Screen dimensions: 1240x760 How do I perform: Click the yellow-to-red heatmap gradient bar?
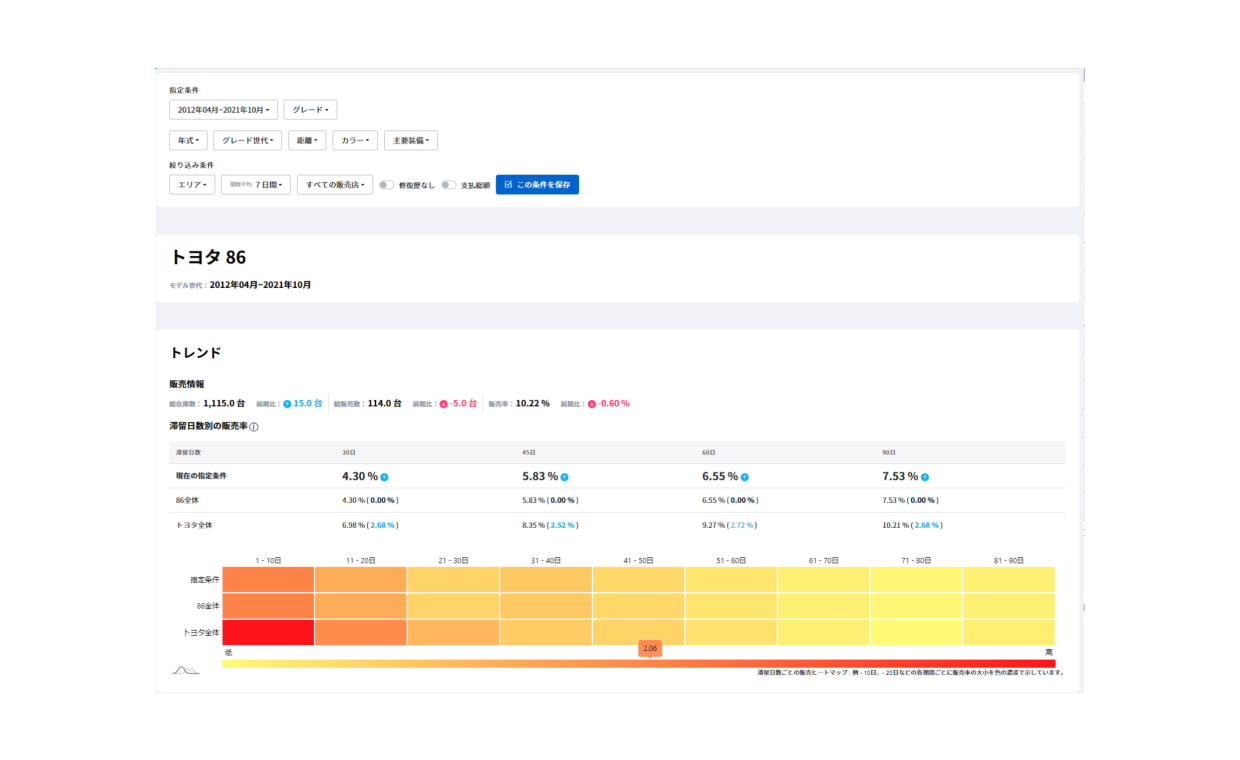pyautogui.click(x=638, y=664)
